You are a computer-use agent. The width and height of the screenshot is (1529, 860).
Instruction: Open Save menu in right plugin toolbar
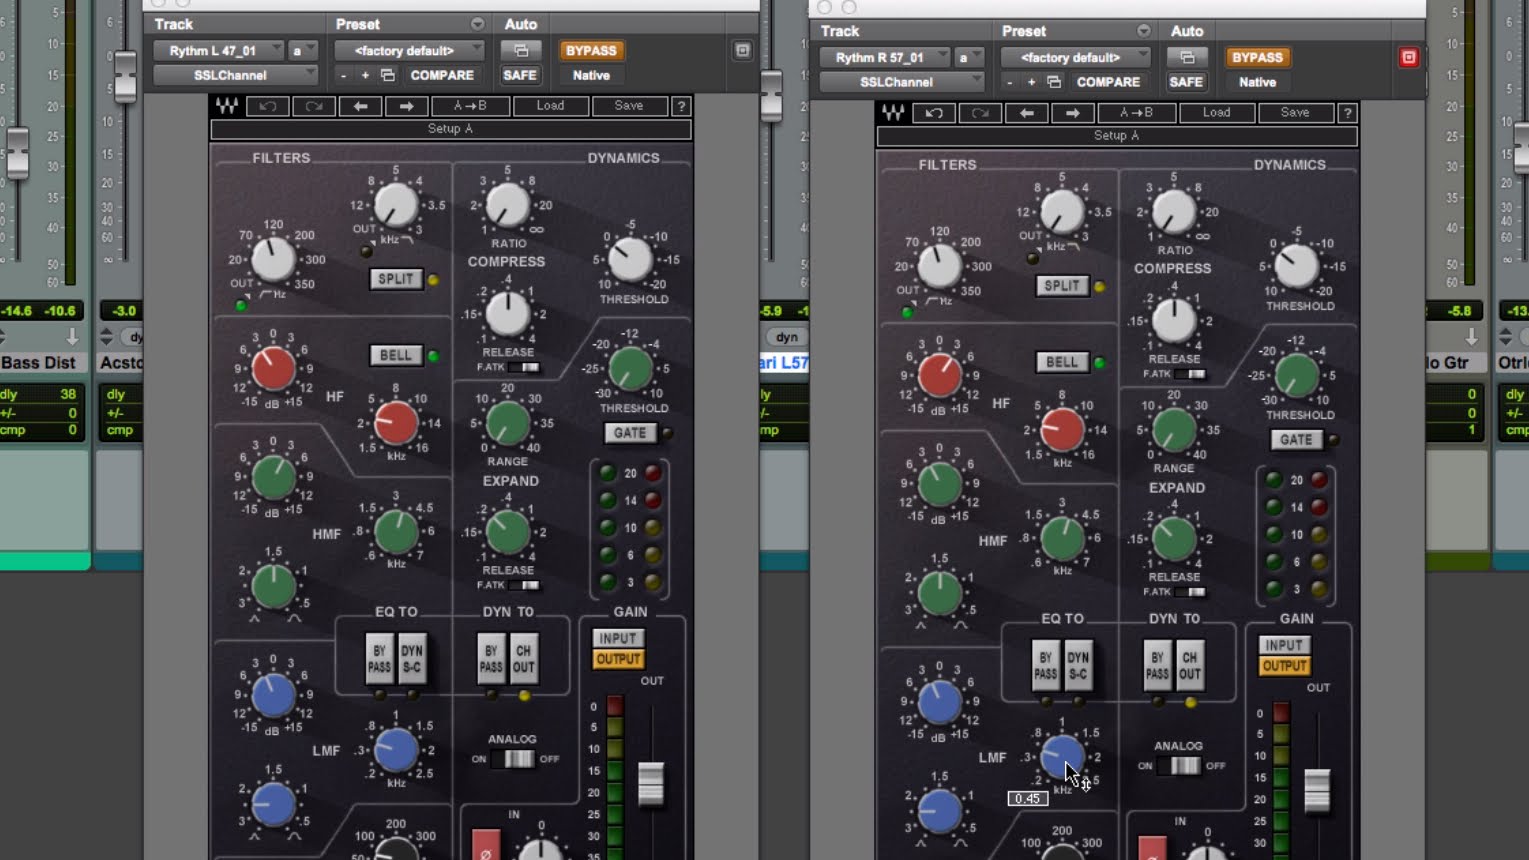pyautogui.click(x=1295, y=113)
